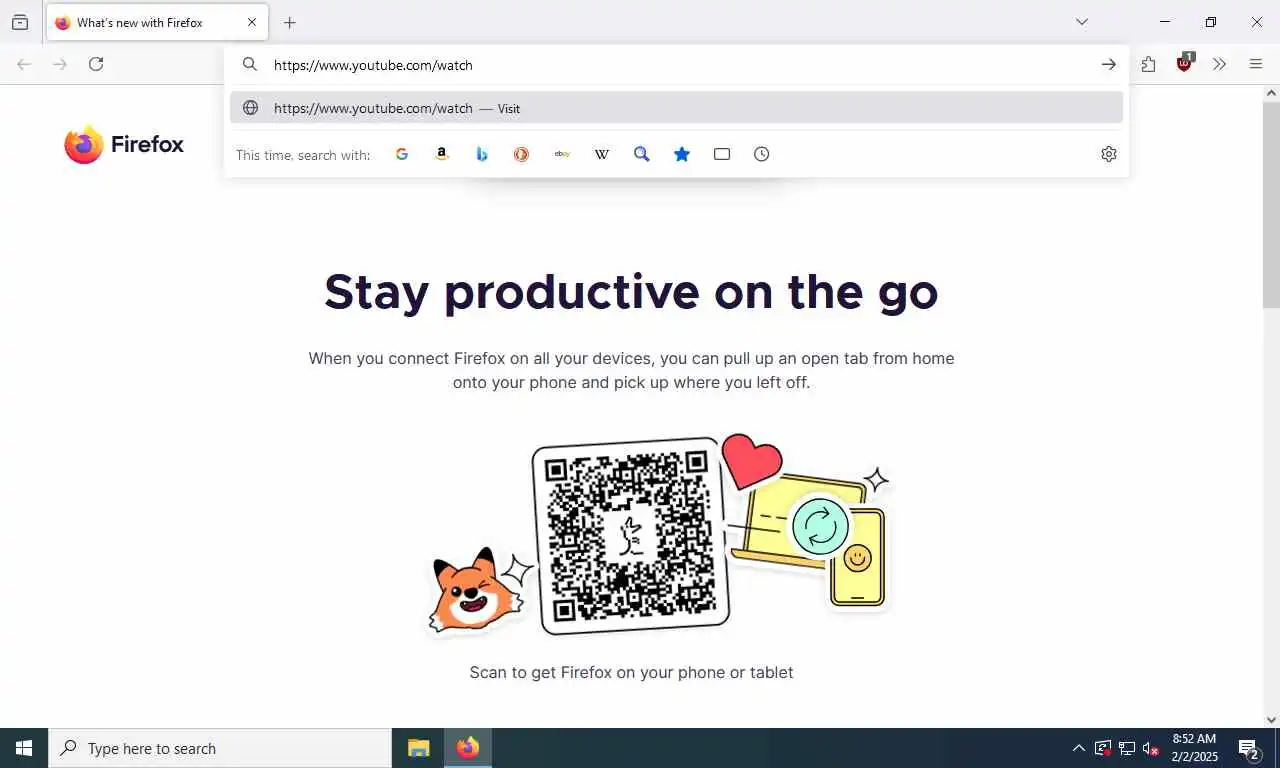
Task: Click the page scrollbar down arrow
Action: (x=1271, y=719)
